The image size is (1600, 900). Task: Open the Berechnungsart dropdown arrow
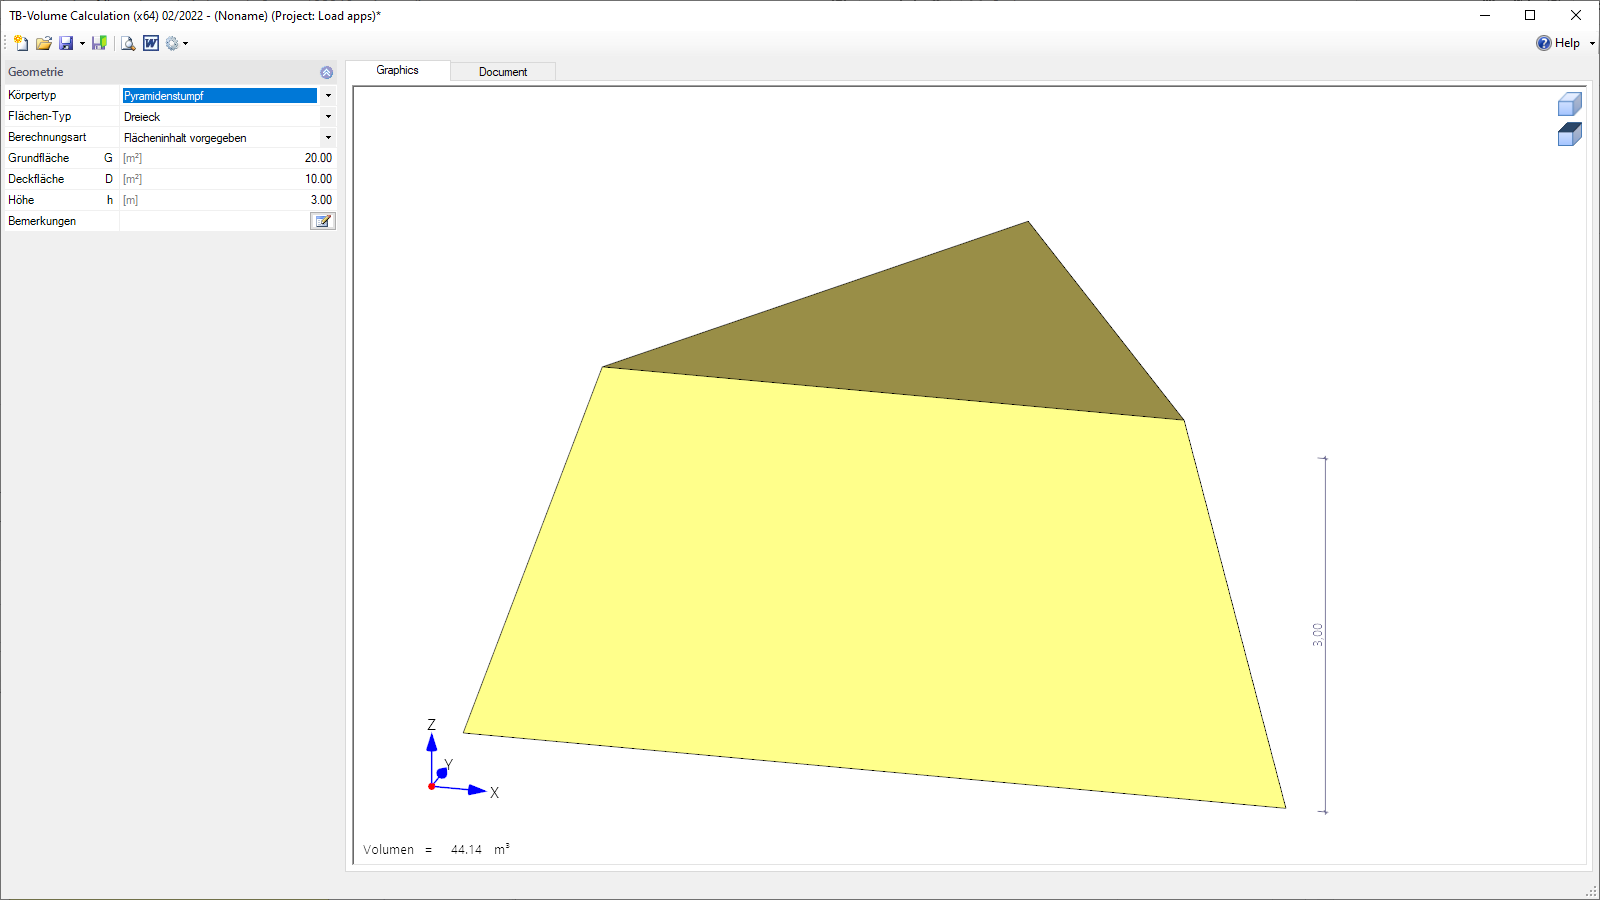(x=328, y=138)
